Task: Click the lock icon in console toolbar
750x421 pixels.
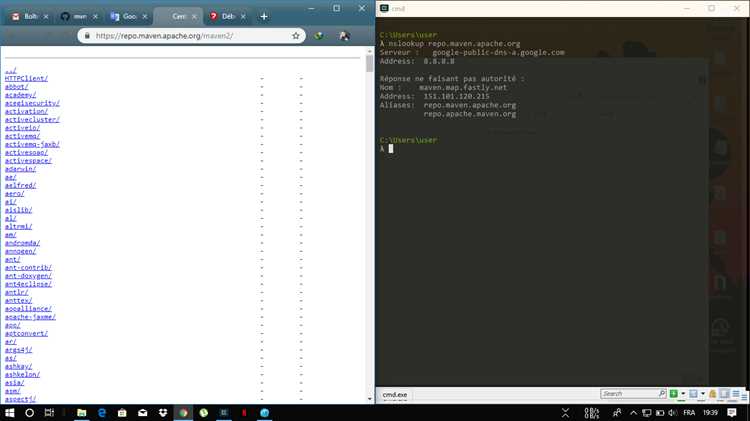Action: [712, 394]
